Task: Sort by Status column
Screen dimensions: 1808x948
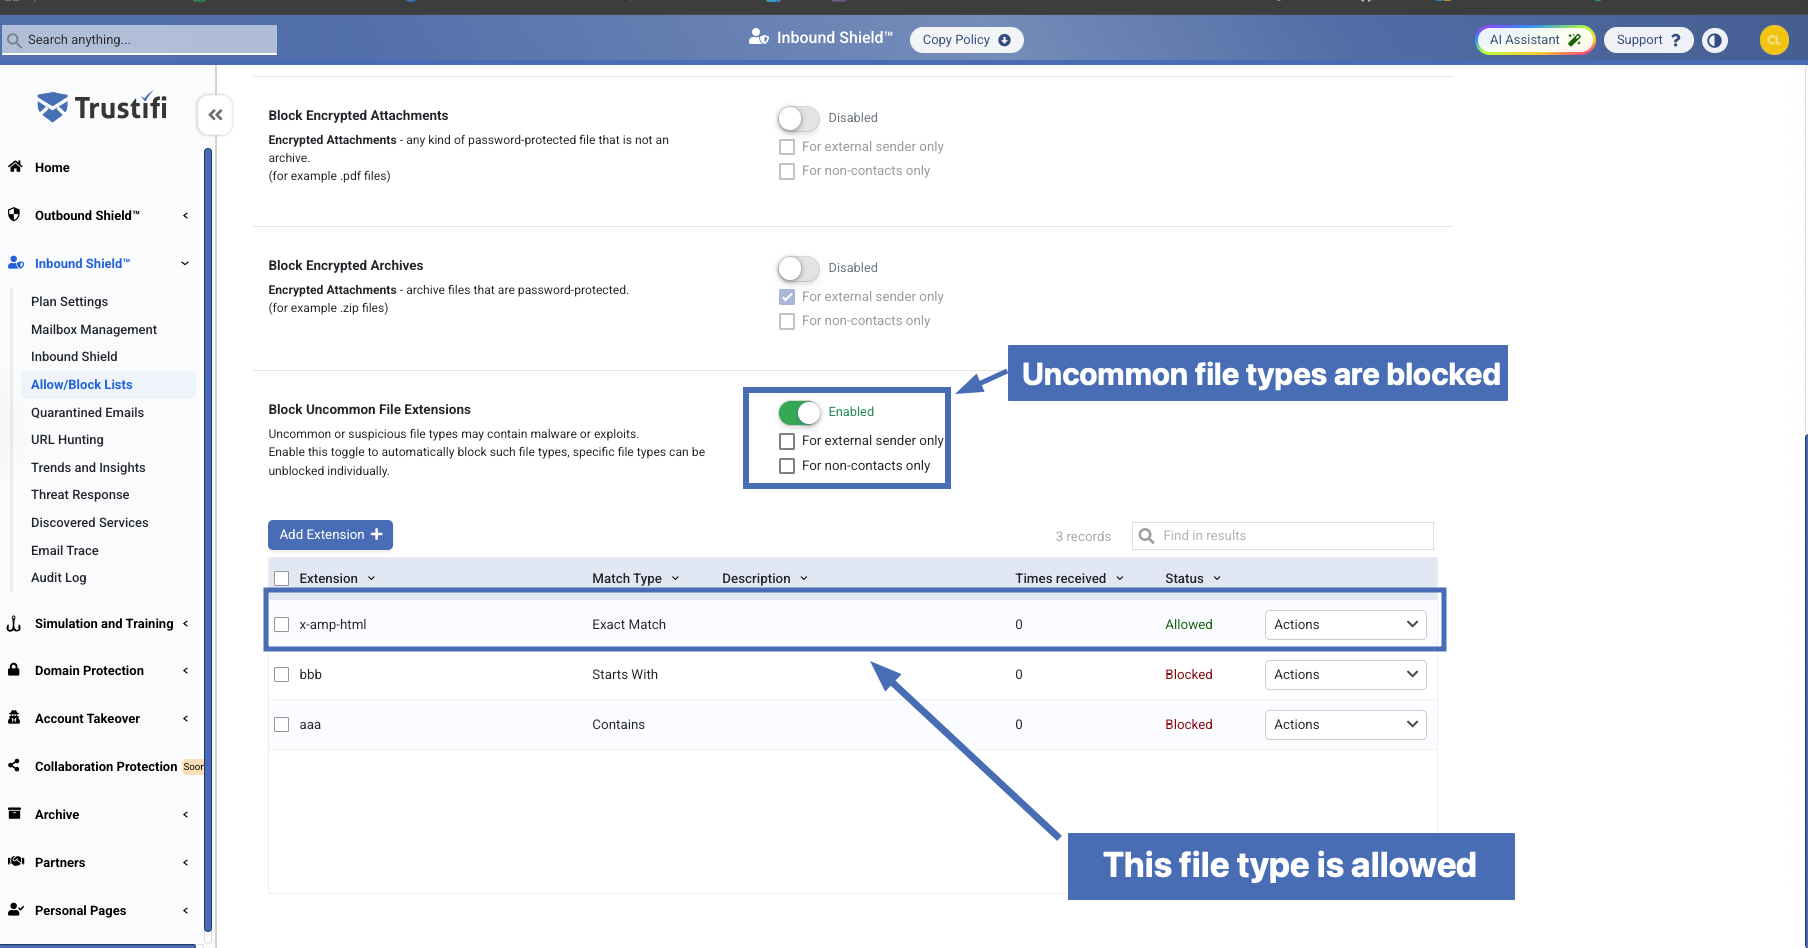Action: pos(1193,578)
